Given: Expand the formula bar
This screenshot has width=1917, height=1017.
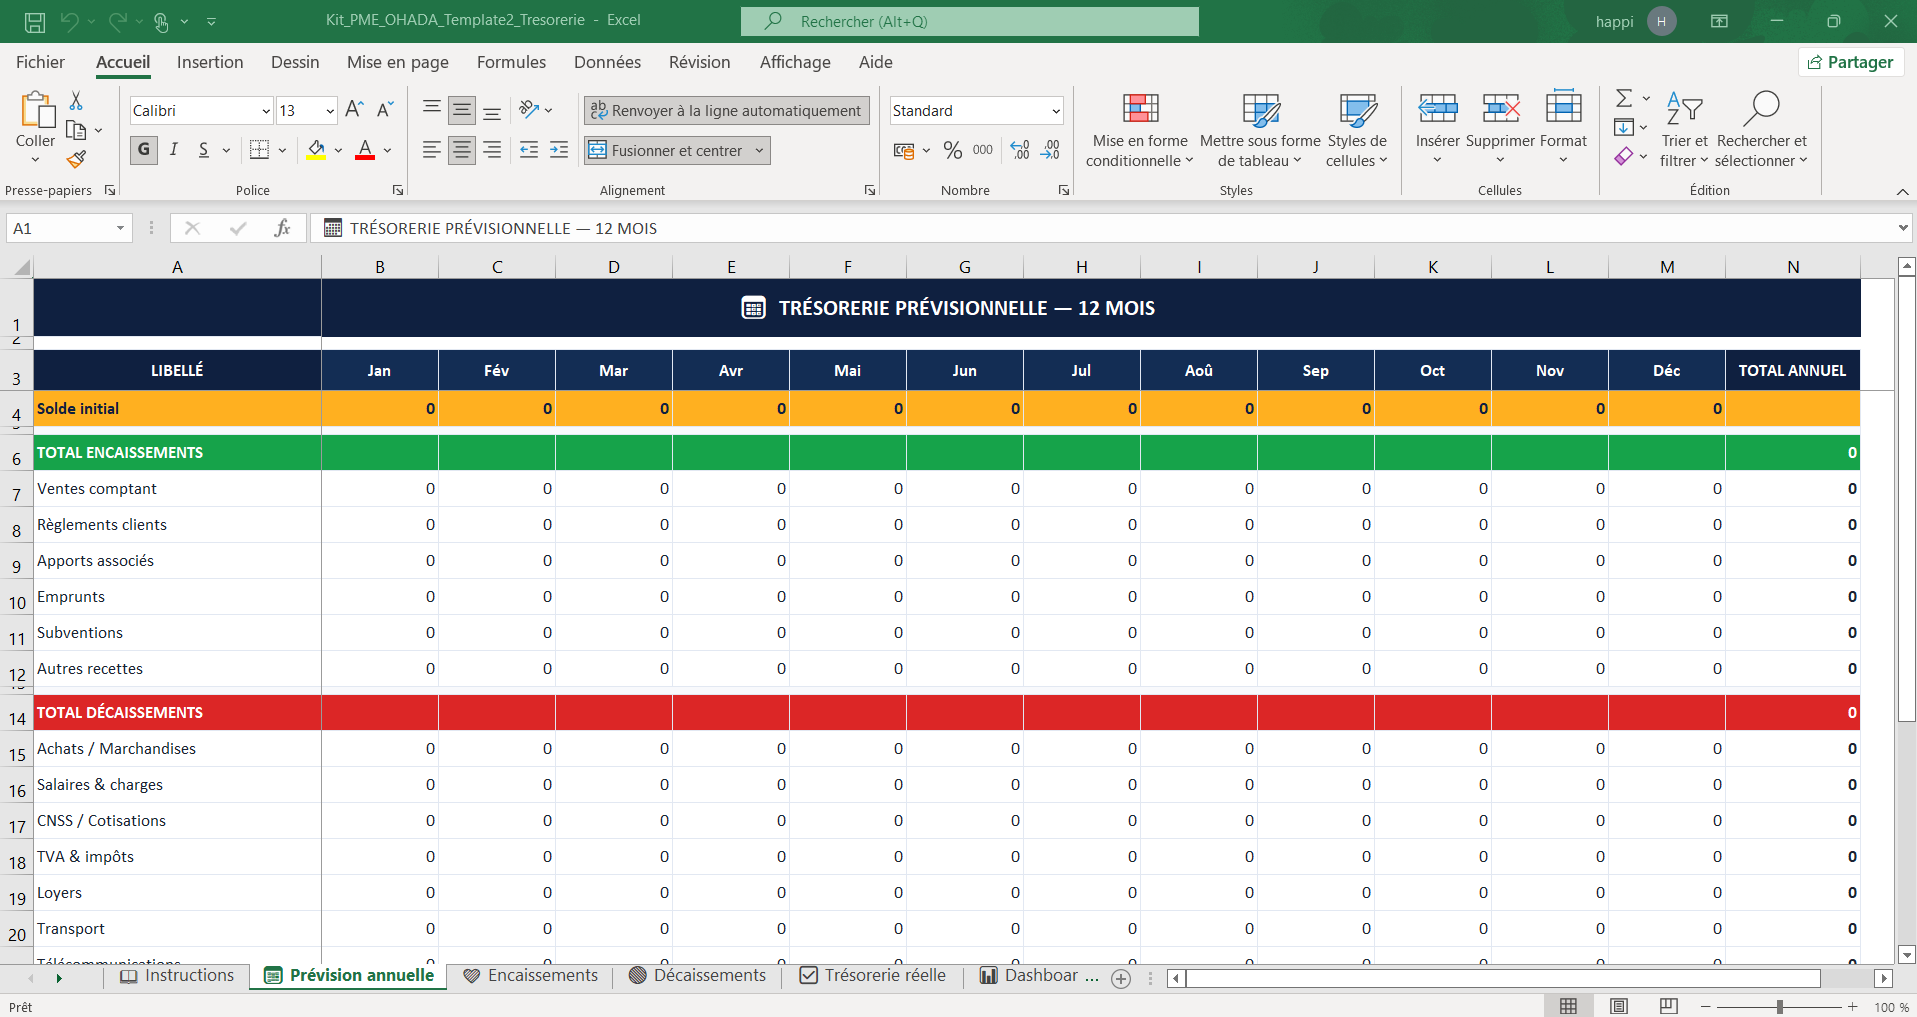Looking at the screenshot, I should [x=1903, y=228].
